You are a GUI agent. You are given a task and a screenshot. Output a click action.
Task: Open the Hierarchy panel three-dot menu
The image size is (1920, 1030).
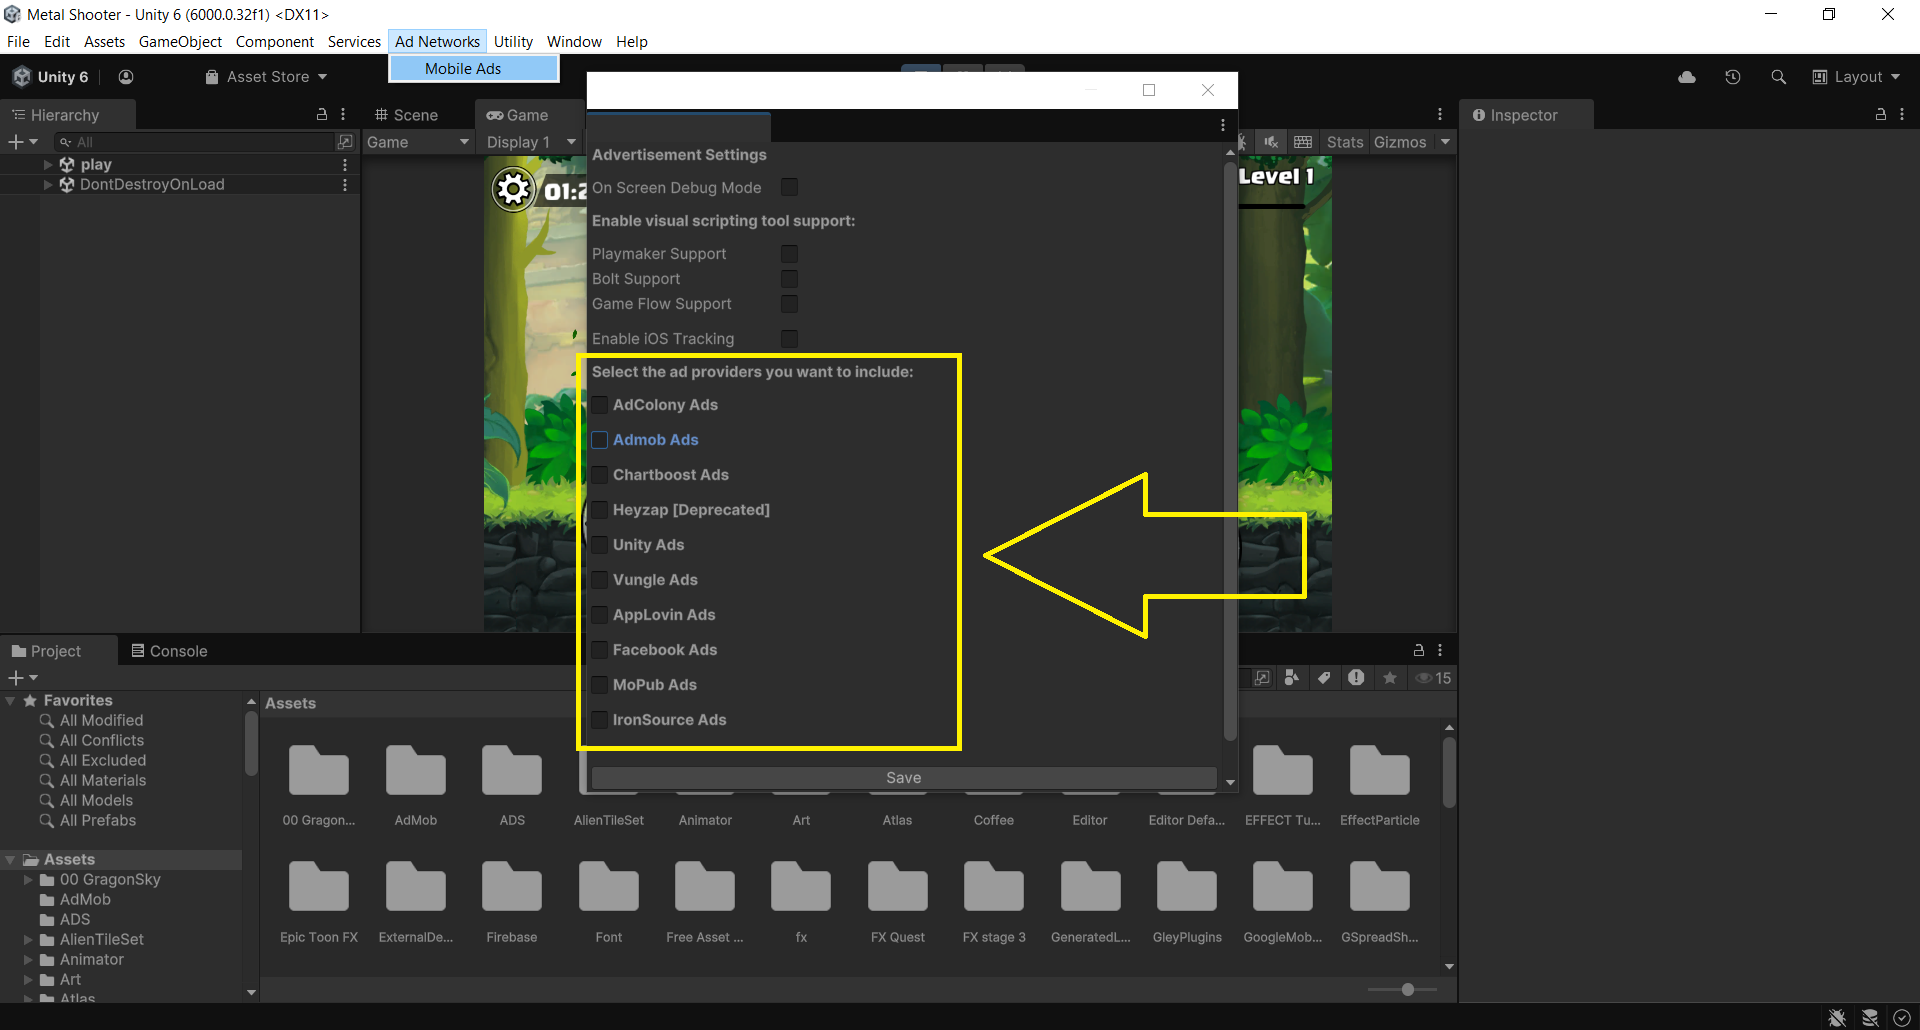click(x=343, y=115)
